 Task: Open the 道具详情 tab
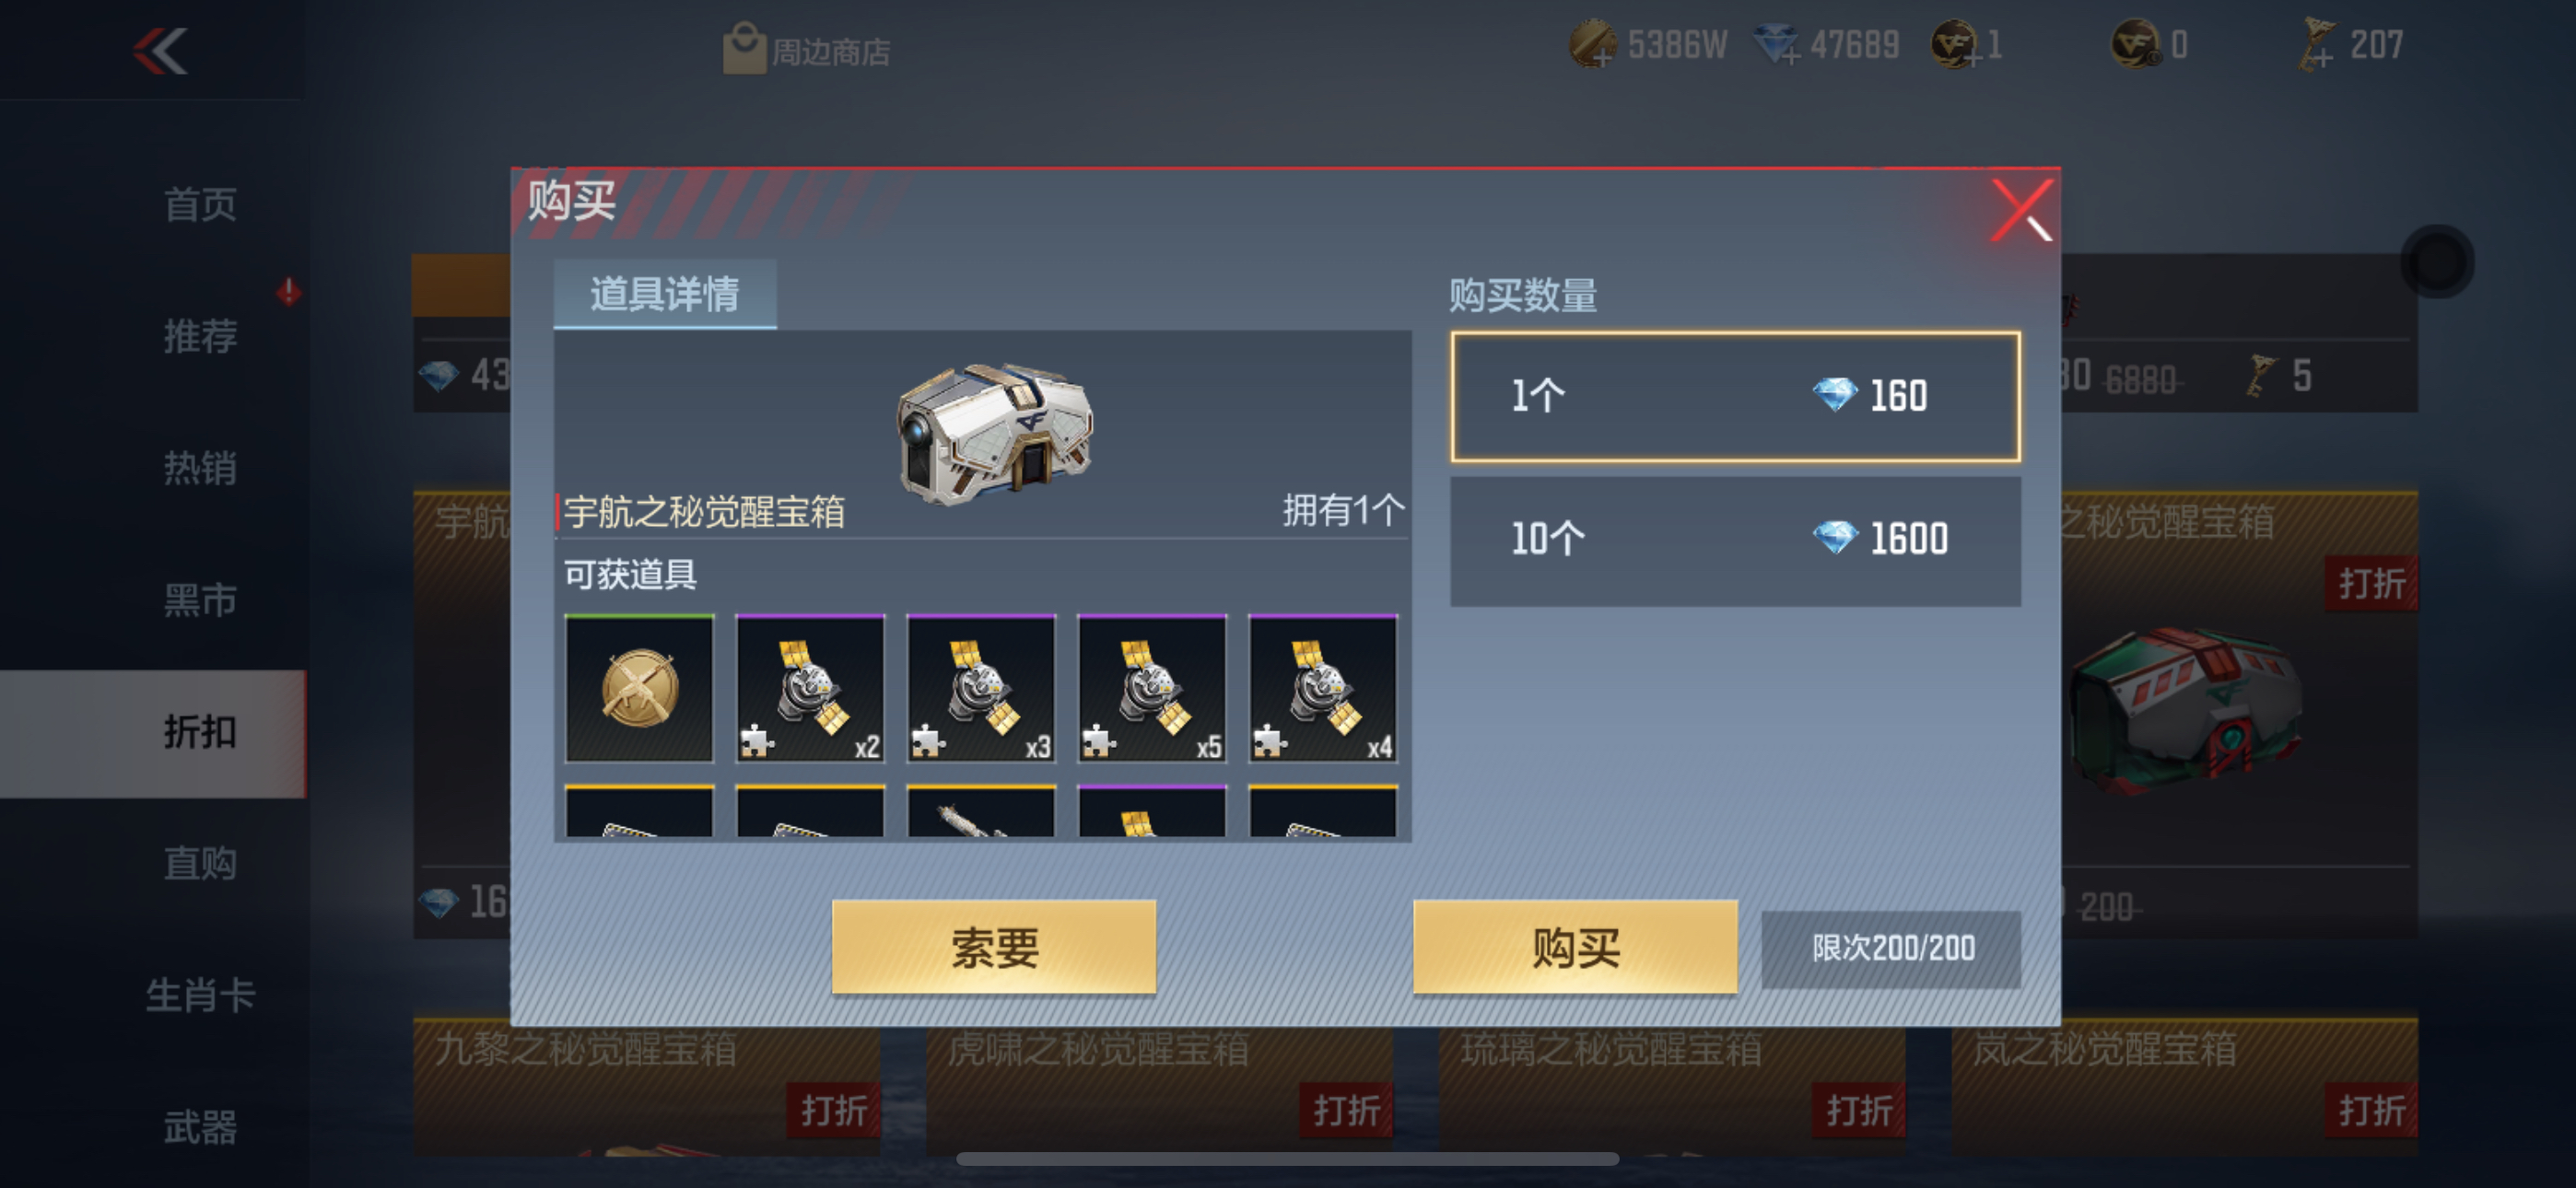665,294
